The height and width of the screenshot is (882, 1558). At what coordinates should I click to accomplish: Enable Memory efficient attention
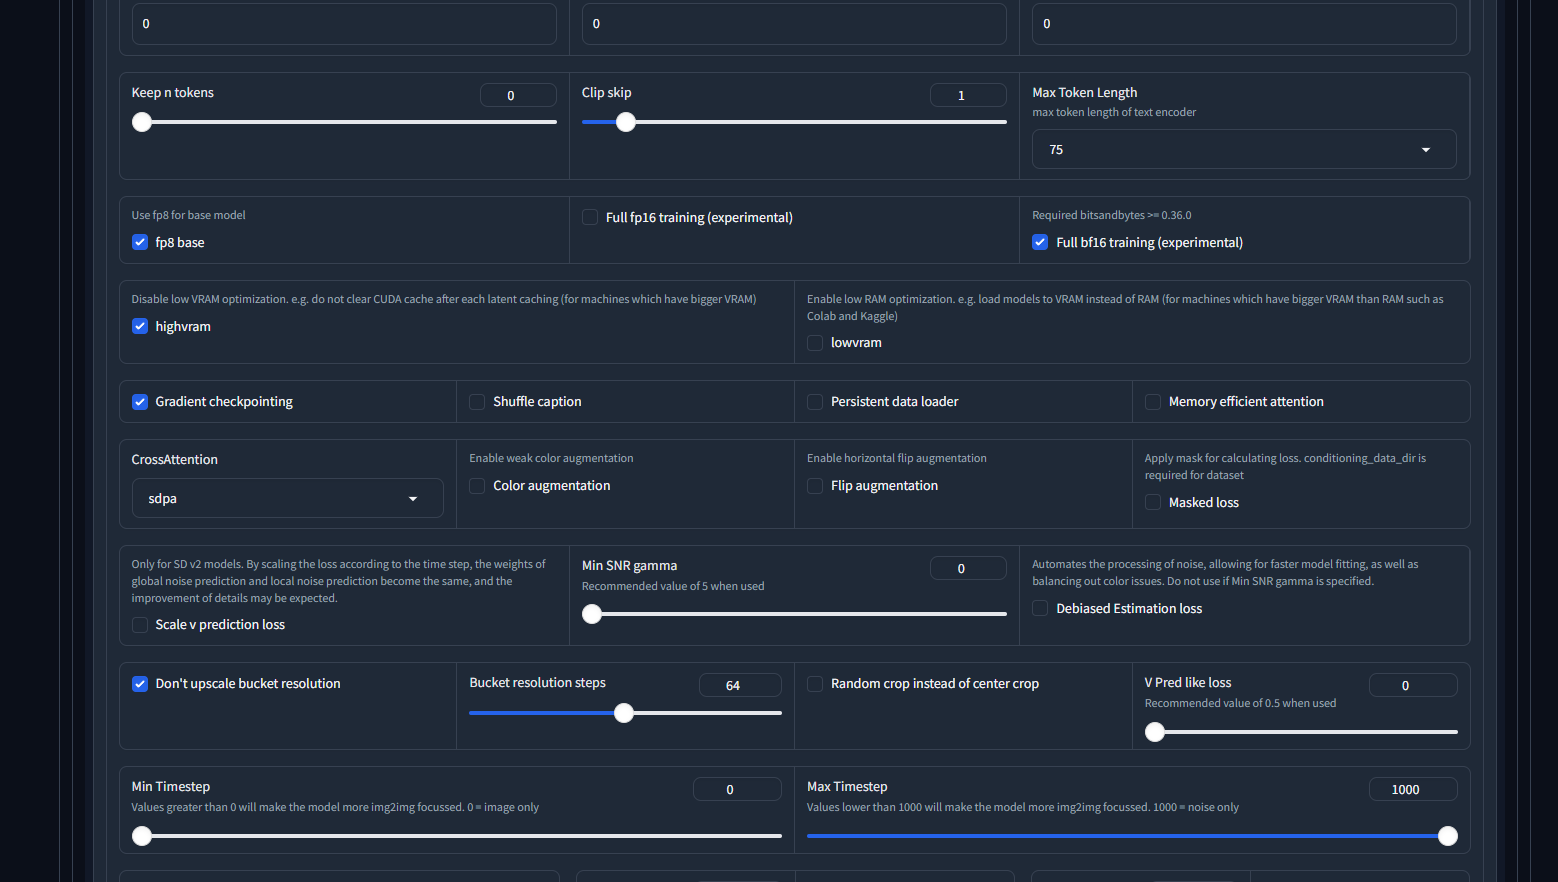pos(1153,401)
